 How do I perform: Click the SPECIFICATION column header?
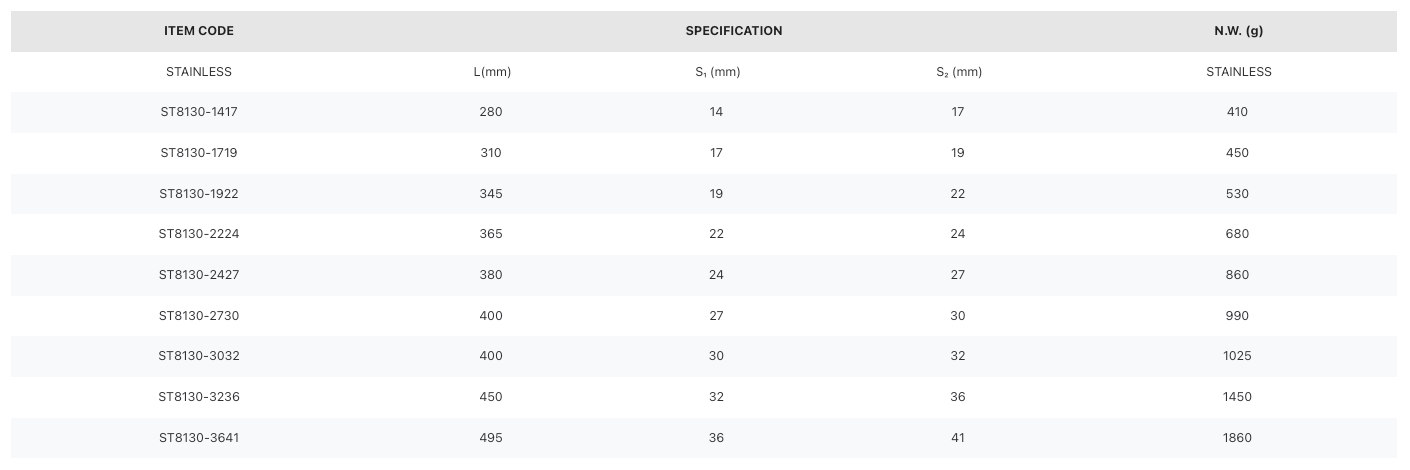(x=734, y=31)
